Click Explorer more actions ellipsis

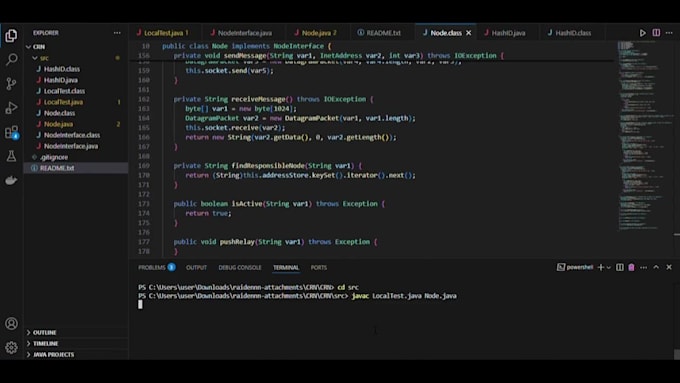tap(117, 33)
